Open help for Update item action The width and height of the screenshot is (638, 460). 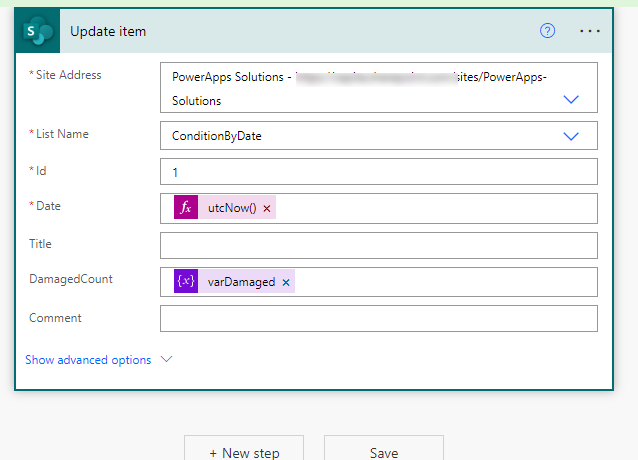(x=547, y=31)
